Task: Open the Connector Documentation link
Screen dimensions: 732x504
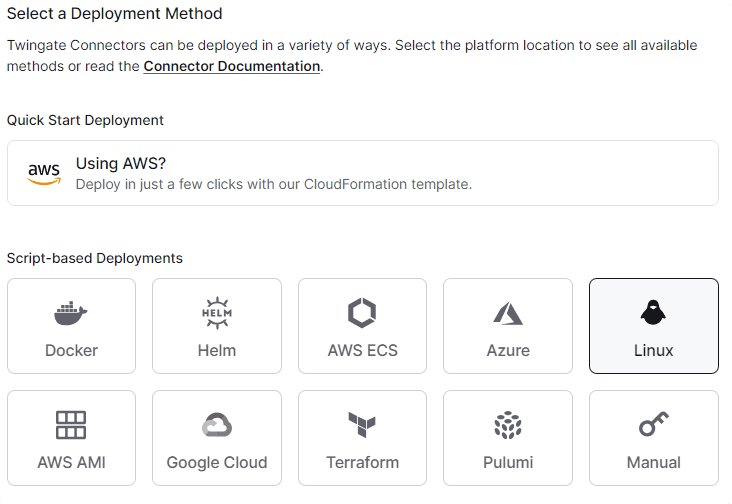Action: [232, 66]
